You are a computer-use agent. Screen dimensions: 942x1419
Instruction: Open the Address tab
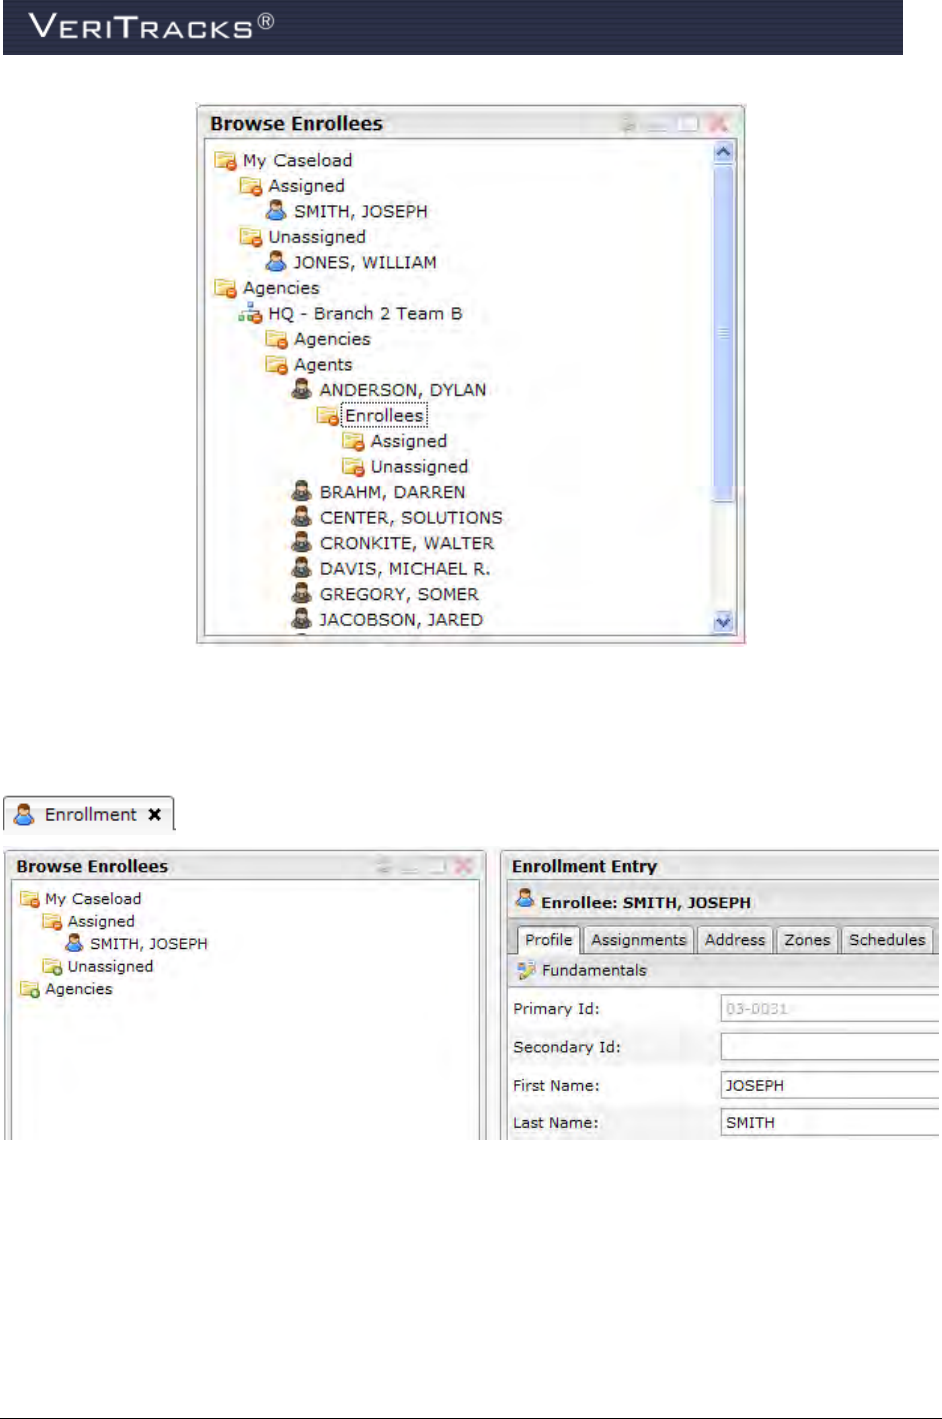pos(734,940)
